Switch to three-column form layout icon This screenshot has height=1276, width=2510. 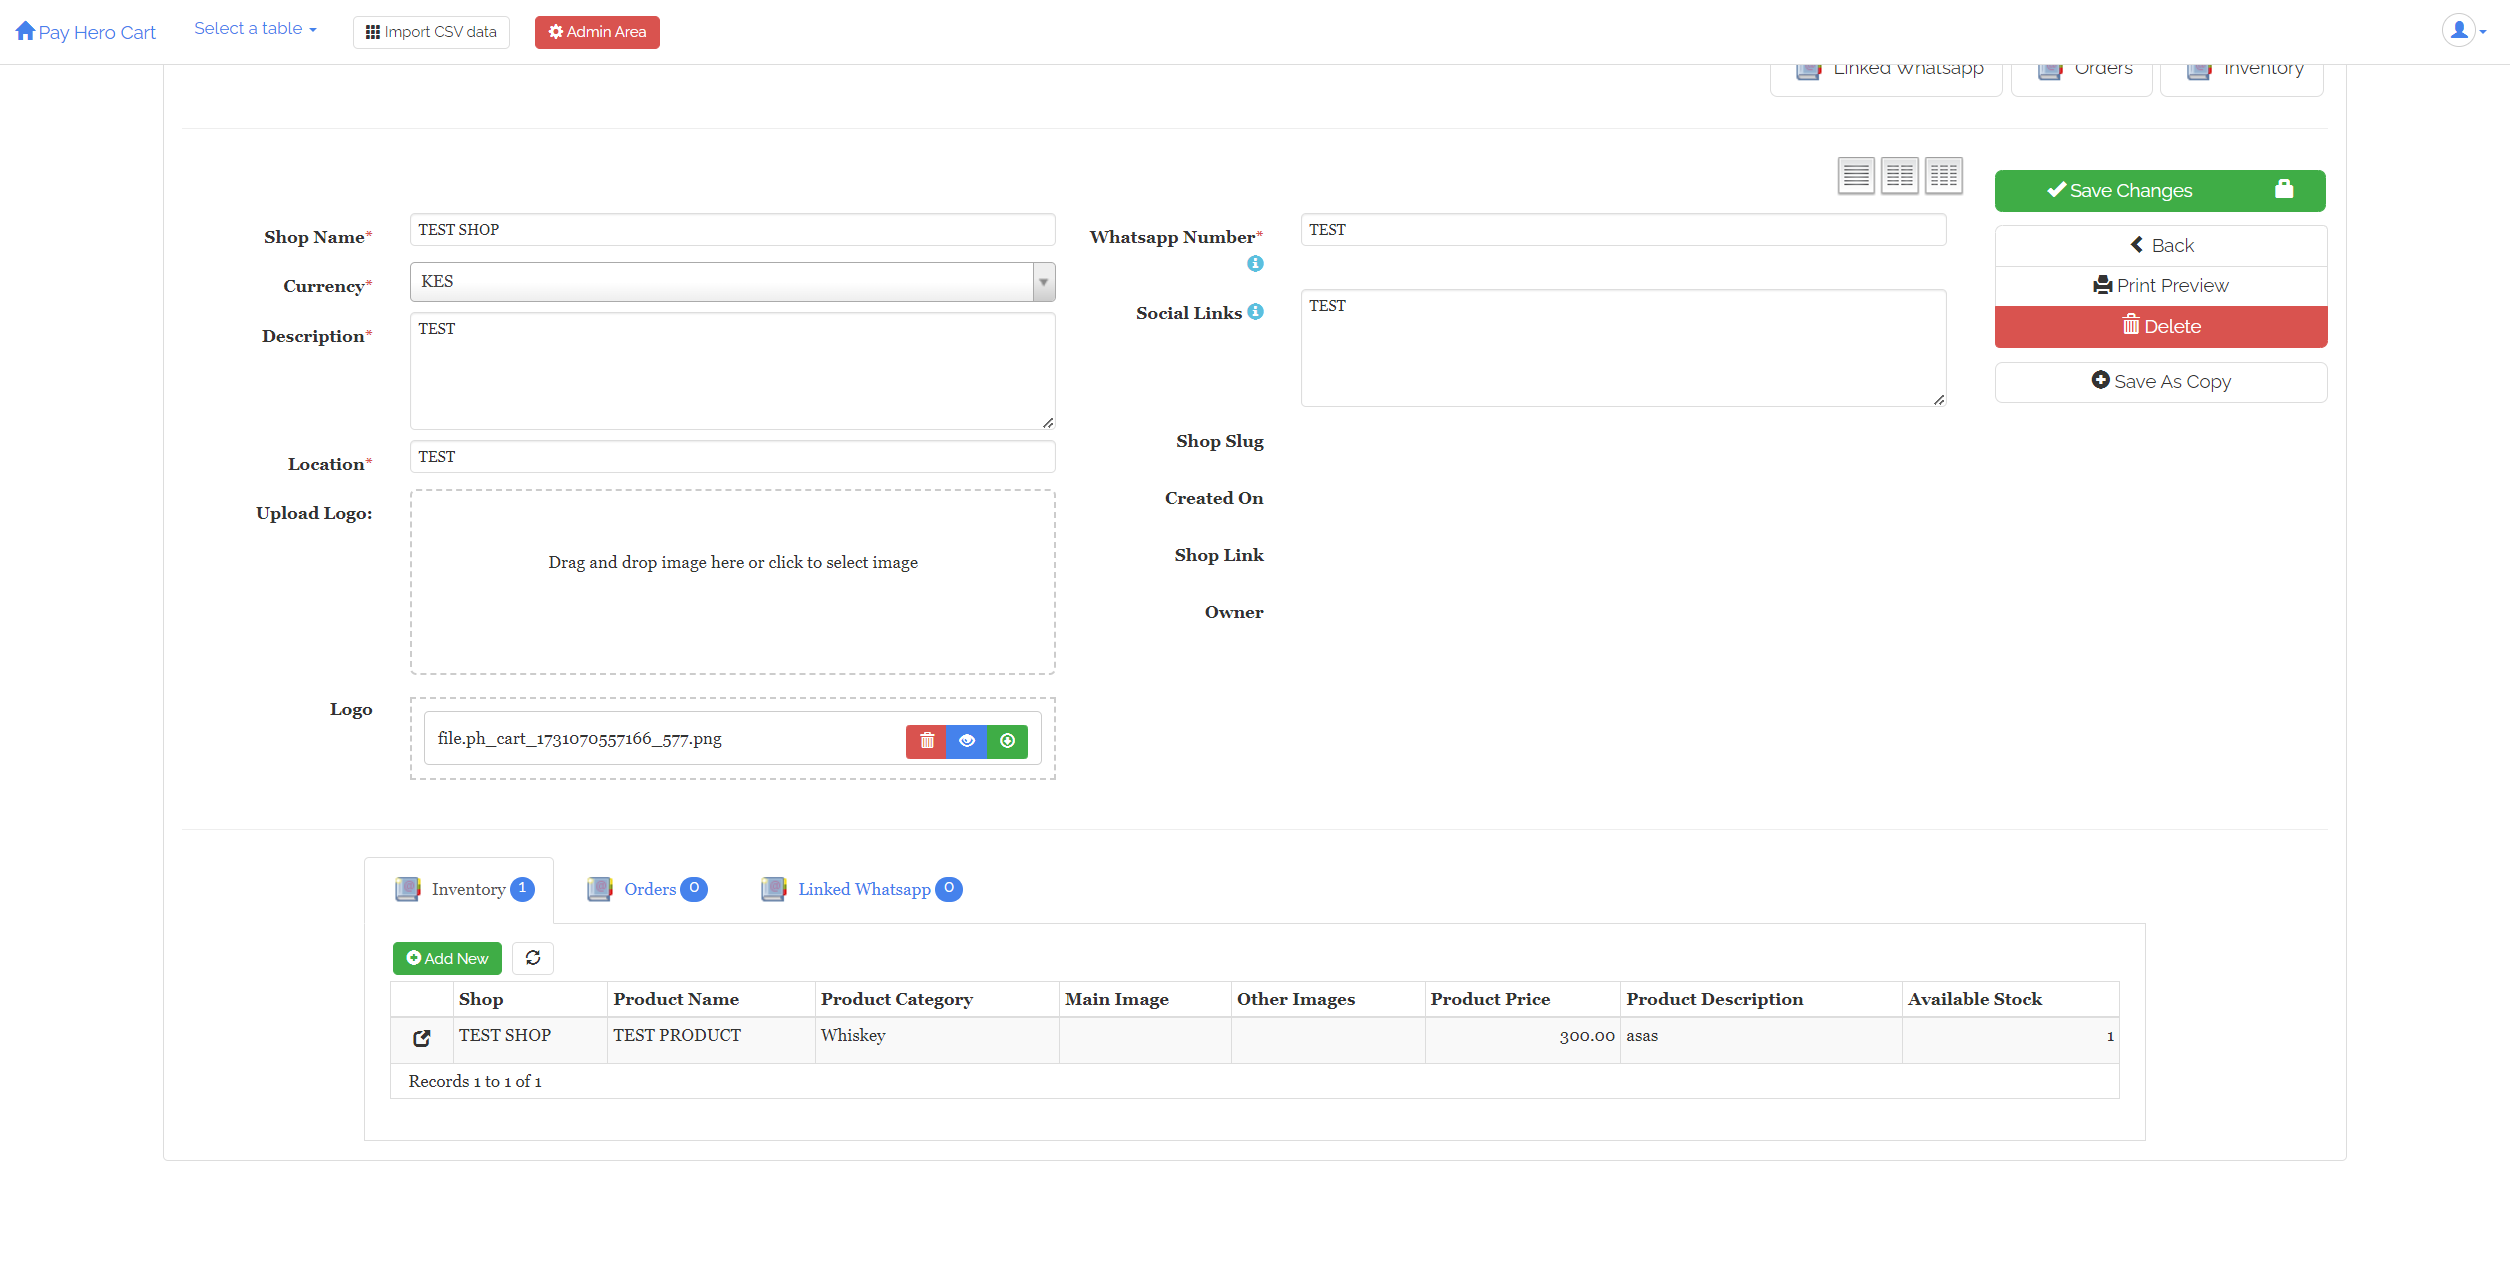[x=1943, y=176]
